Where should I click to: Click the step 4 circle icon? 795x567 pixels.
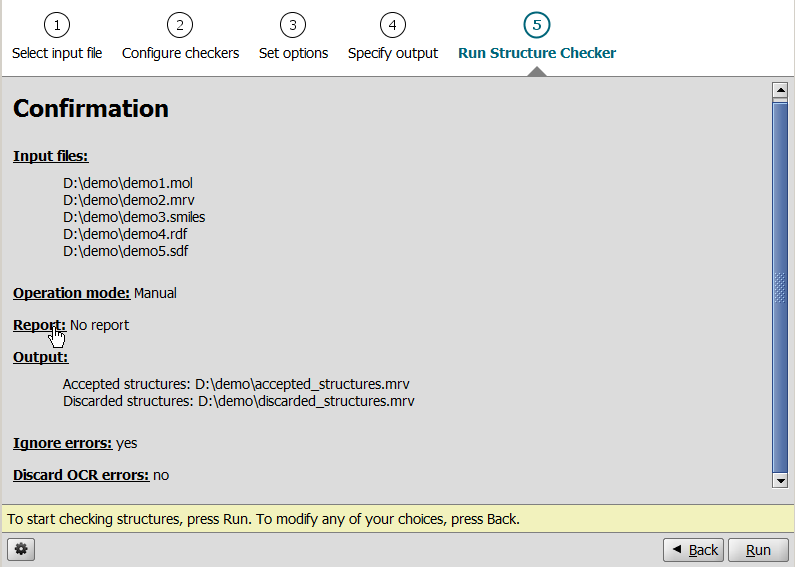393,26
